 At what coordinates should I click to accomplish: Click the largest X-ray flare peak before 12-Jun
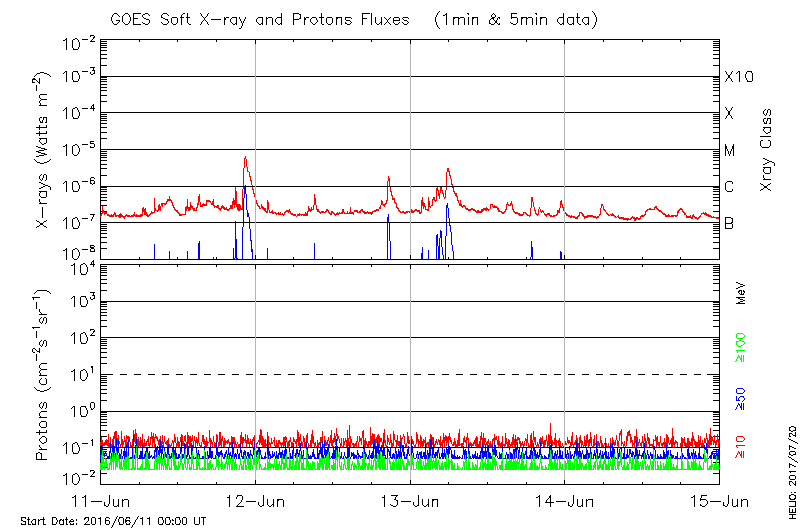[x=245, y=158]
